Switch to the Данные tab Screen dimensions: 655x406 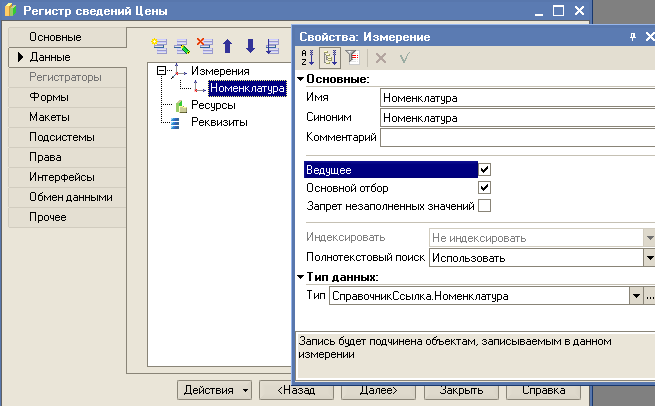click(x=67, y=57)
